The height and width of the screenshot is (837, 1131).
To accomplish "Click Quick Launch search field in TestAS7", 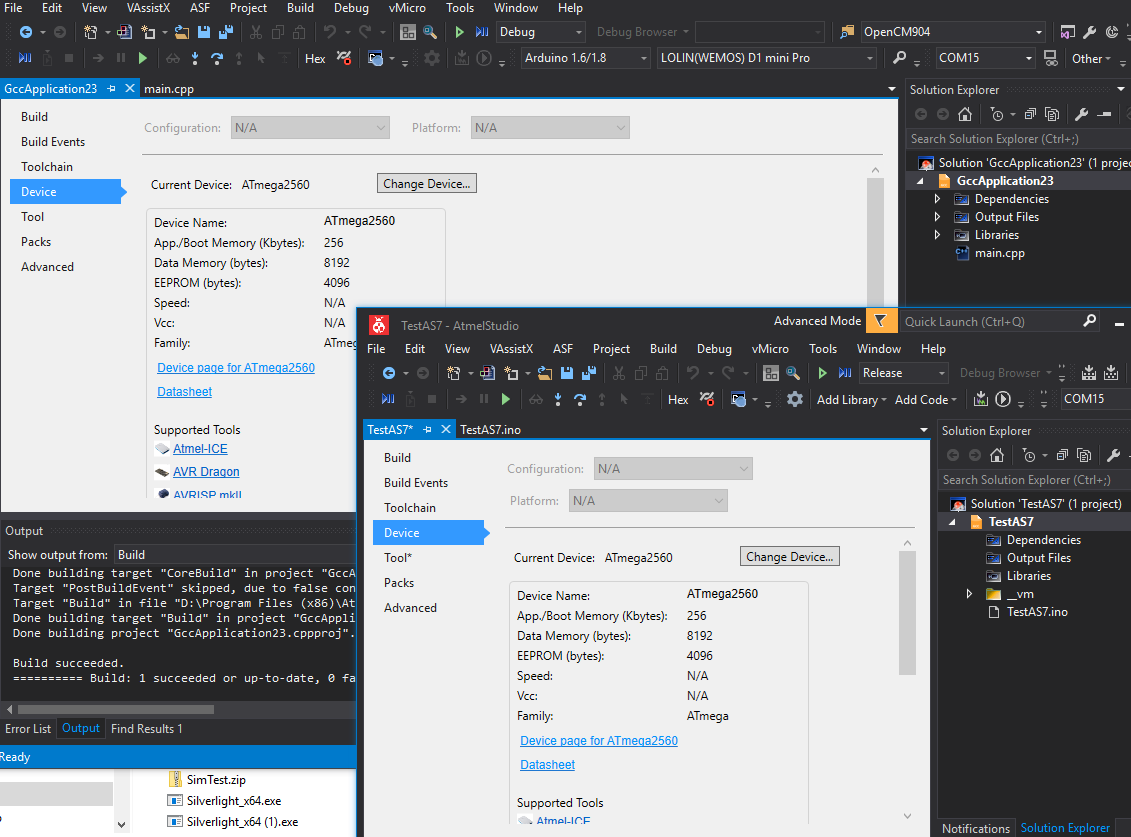I will point(1000,321).
